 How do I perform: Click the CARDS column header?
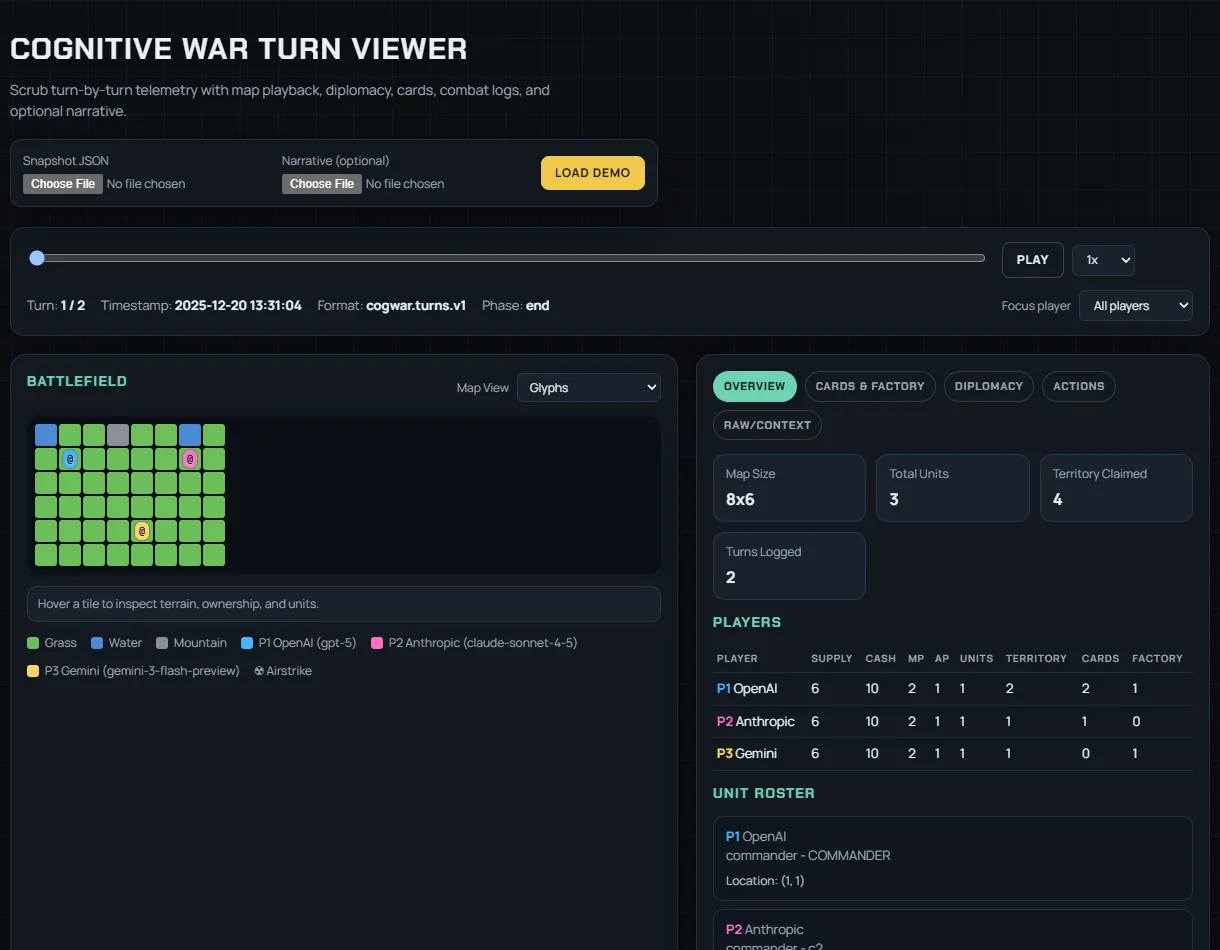(x=1100, y=659)
